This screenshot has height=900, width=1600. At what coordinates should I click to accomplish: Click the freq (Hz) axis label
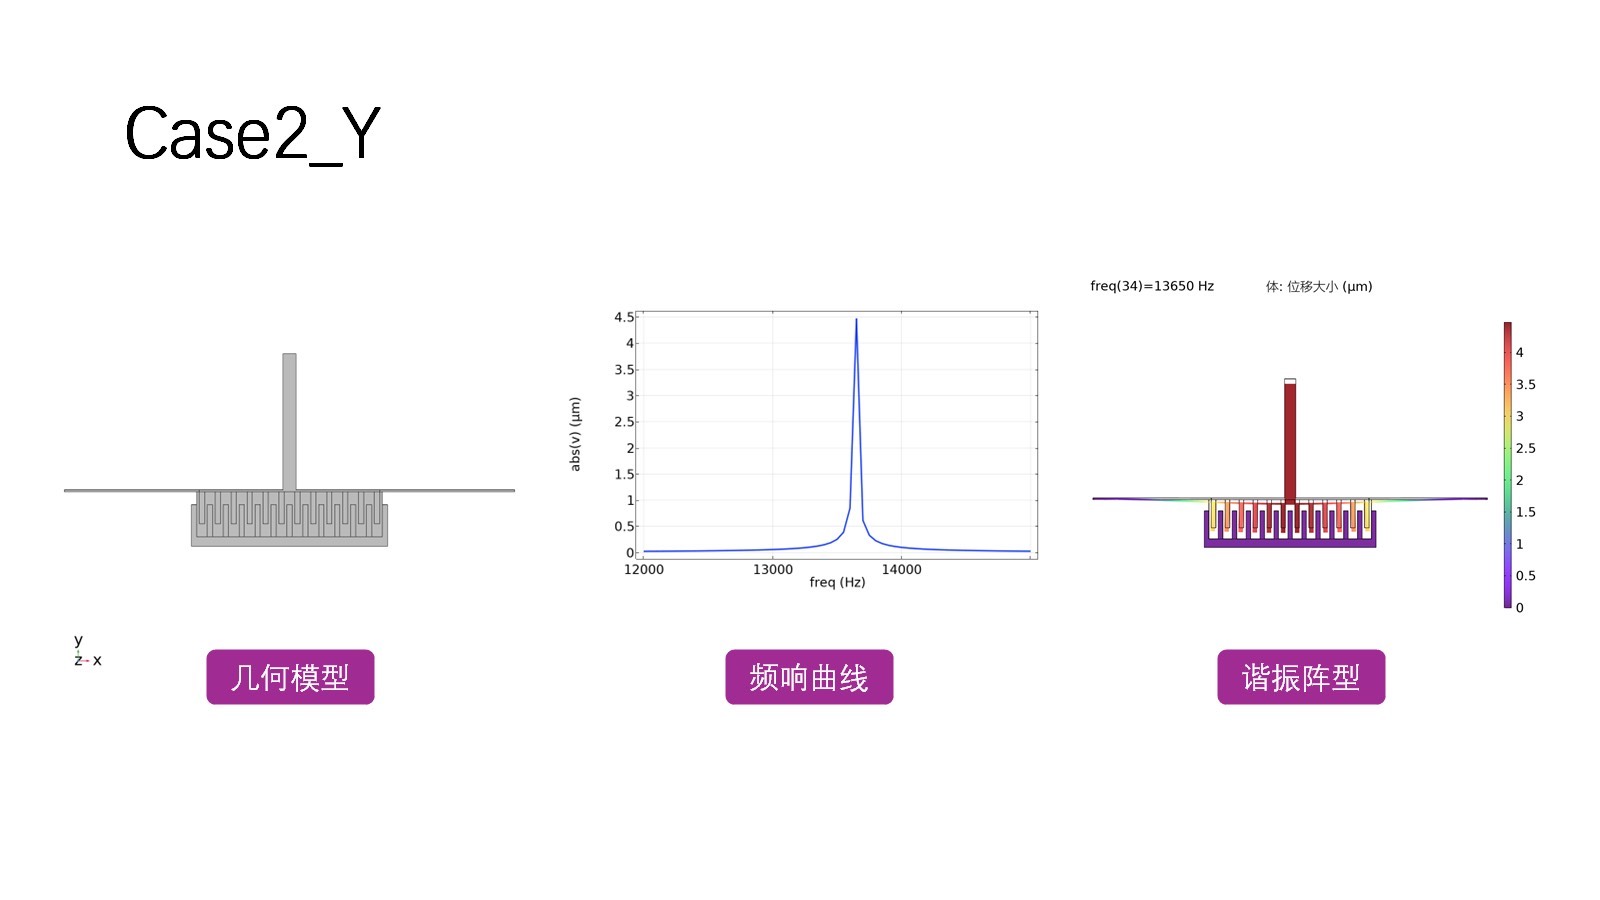pos(837,582)
